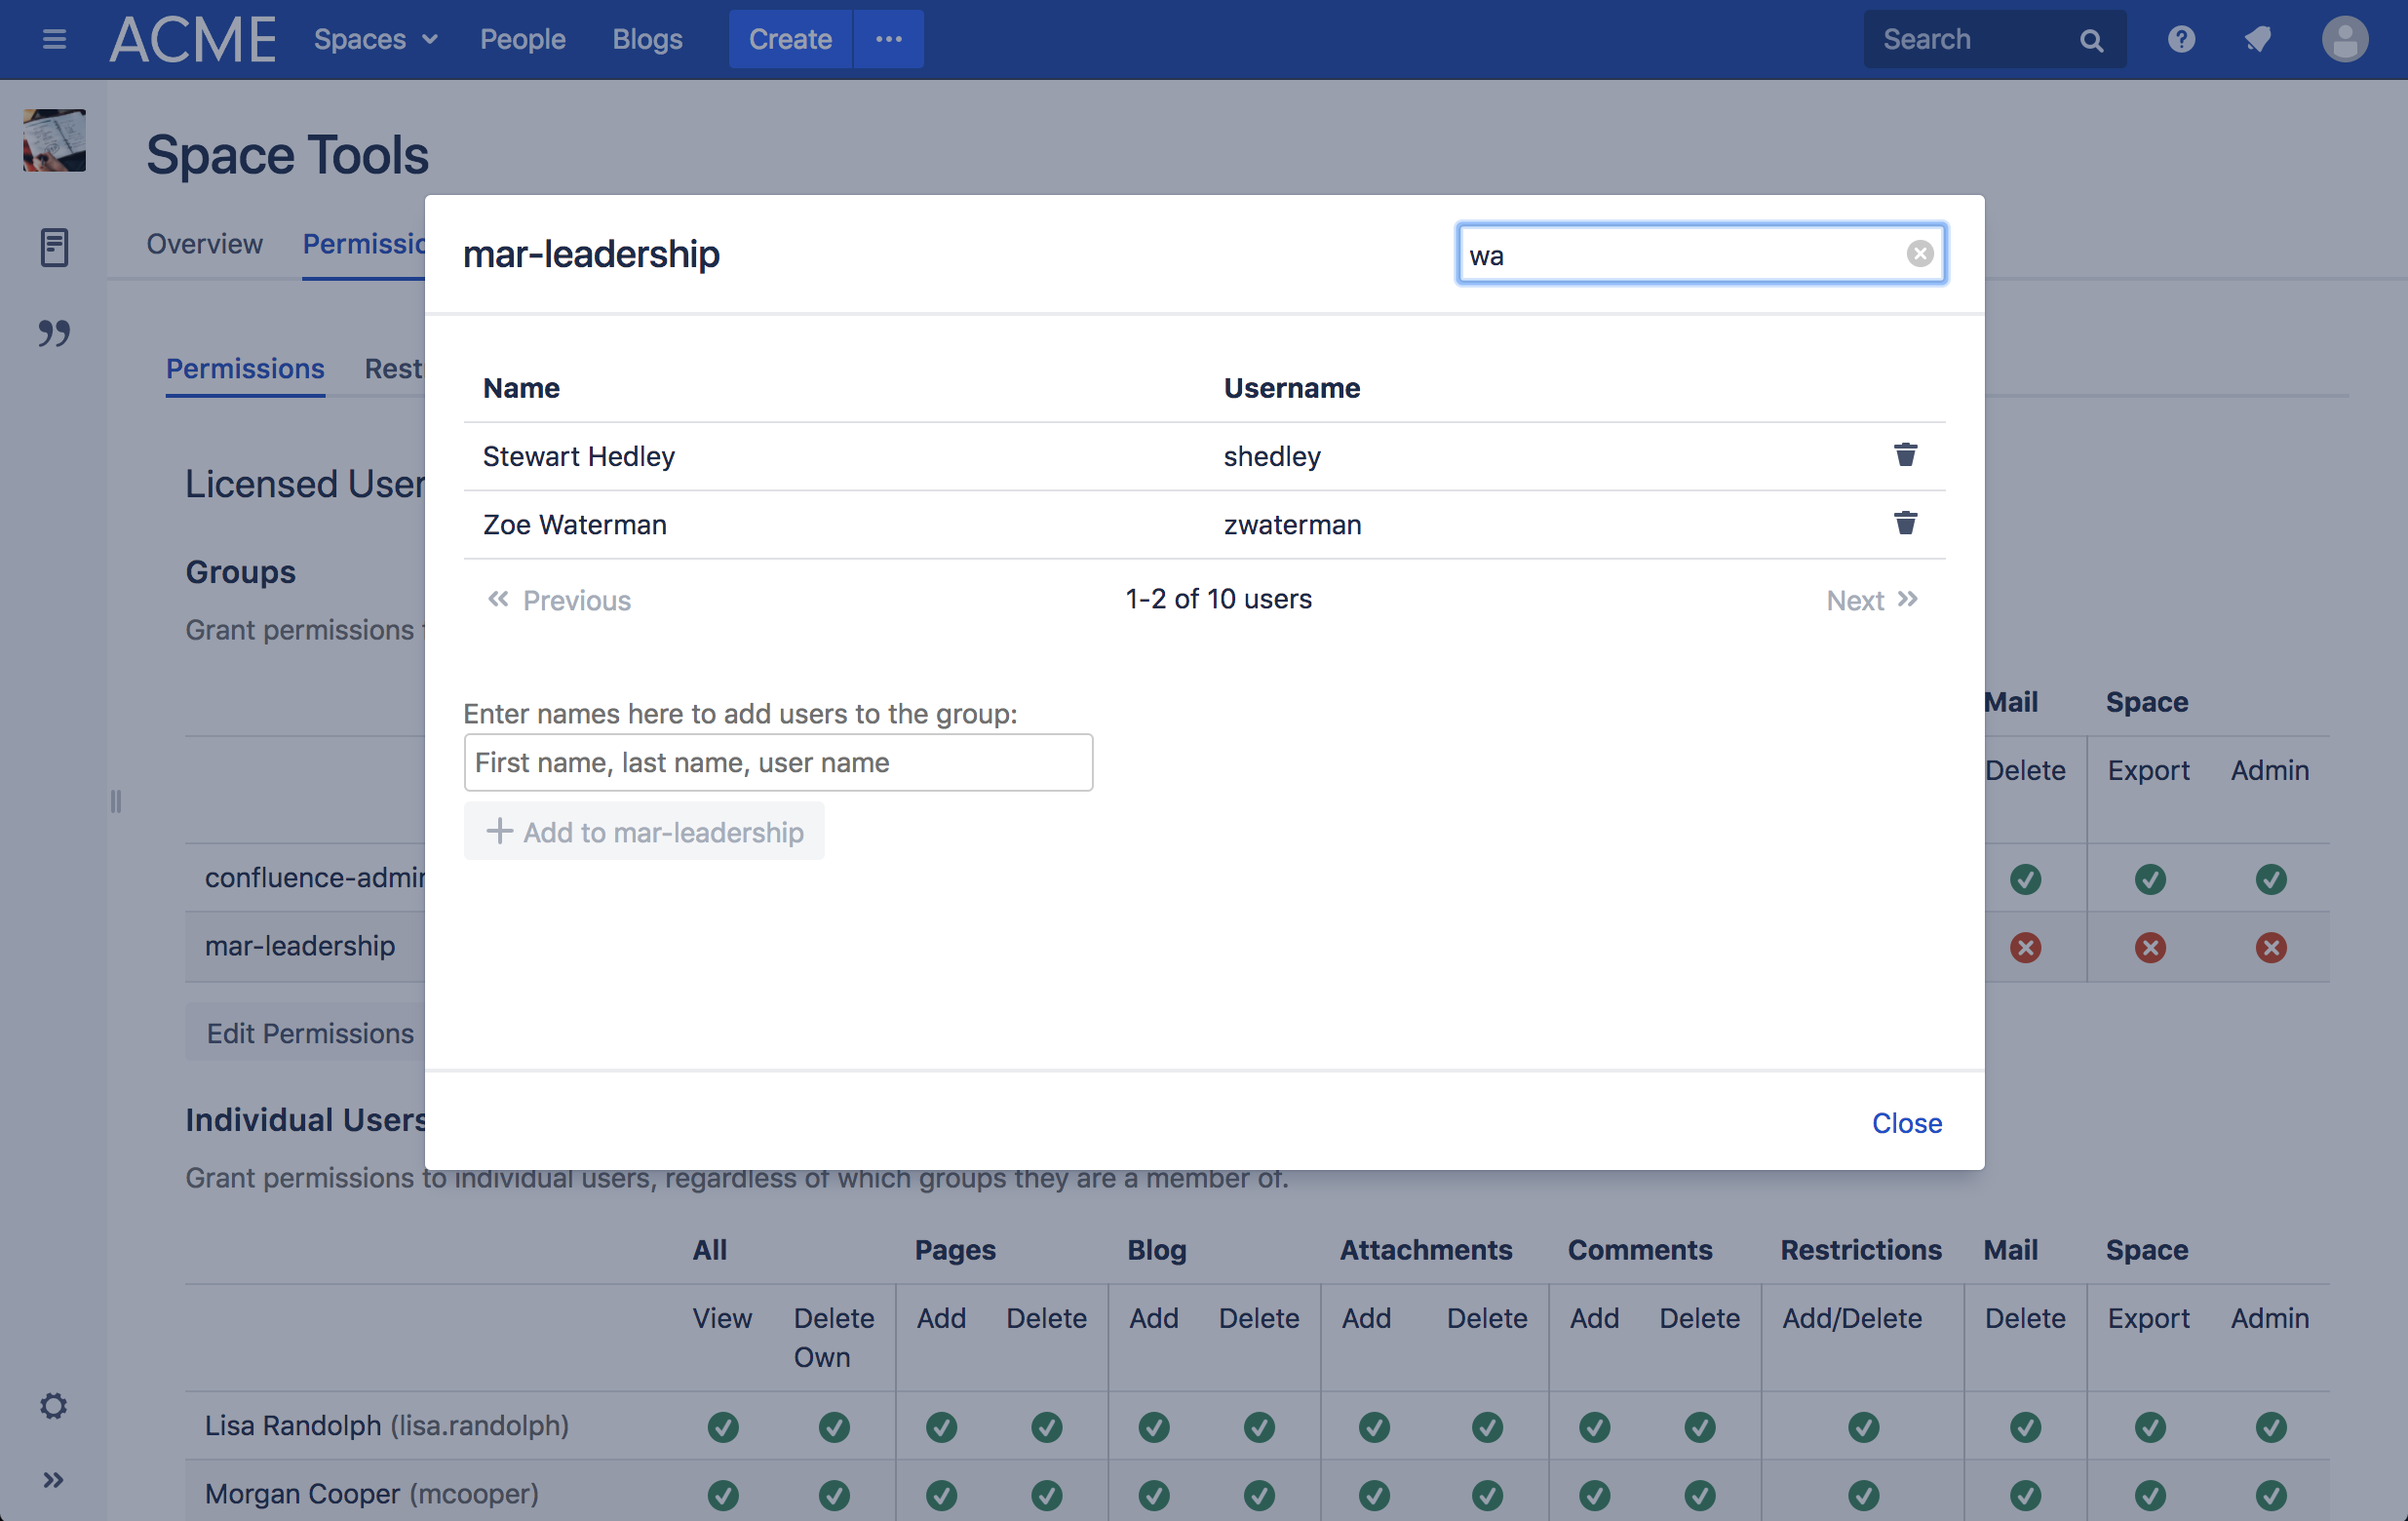Close the mar-leadership dialog
Screen dimensions: 2408x1521
(x=1906, y=1122)
